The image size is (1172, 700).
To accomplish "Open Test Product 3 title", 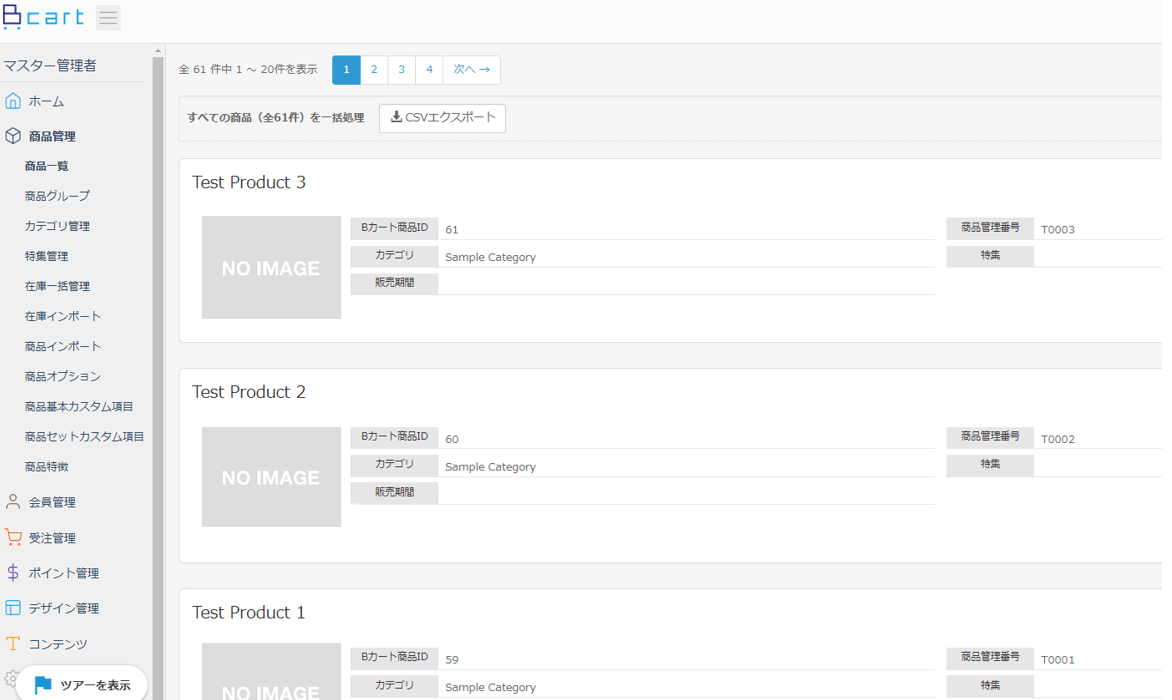I will 249,182.
